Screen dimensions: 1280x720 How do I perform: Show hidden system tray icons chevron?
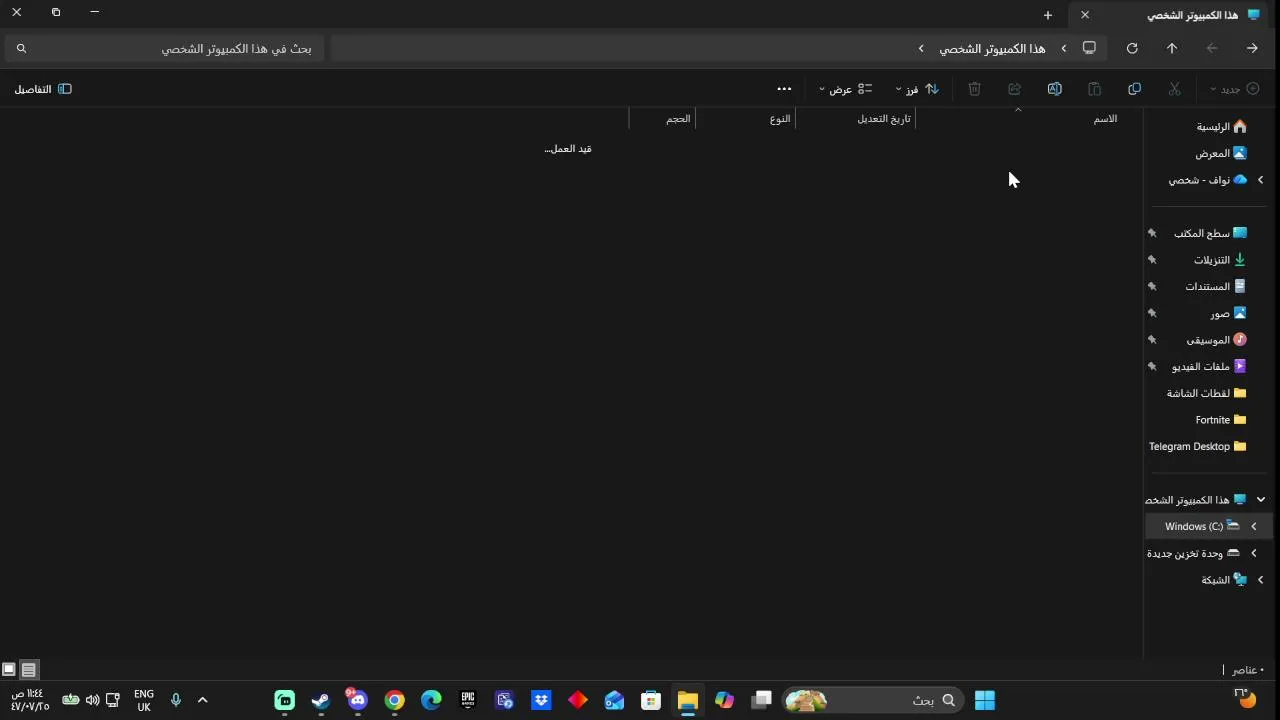[203, 700]
